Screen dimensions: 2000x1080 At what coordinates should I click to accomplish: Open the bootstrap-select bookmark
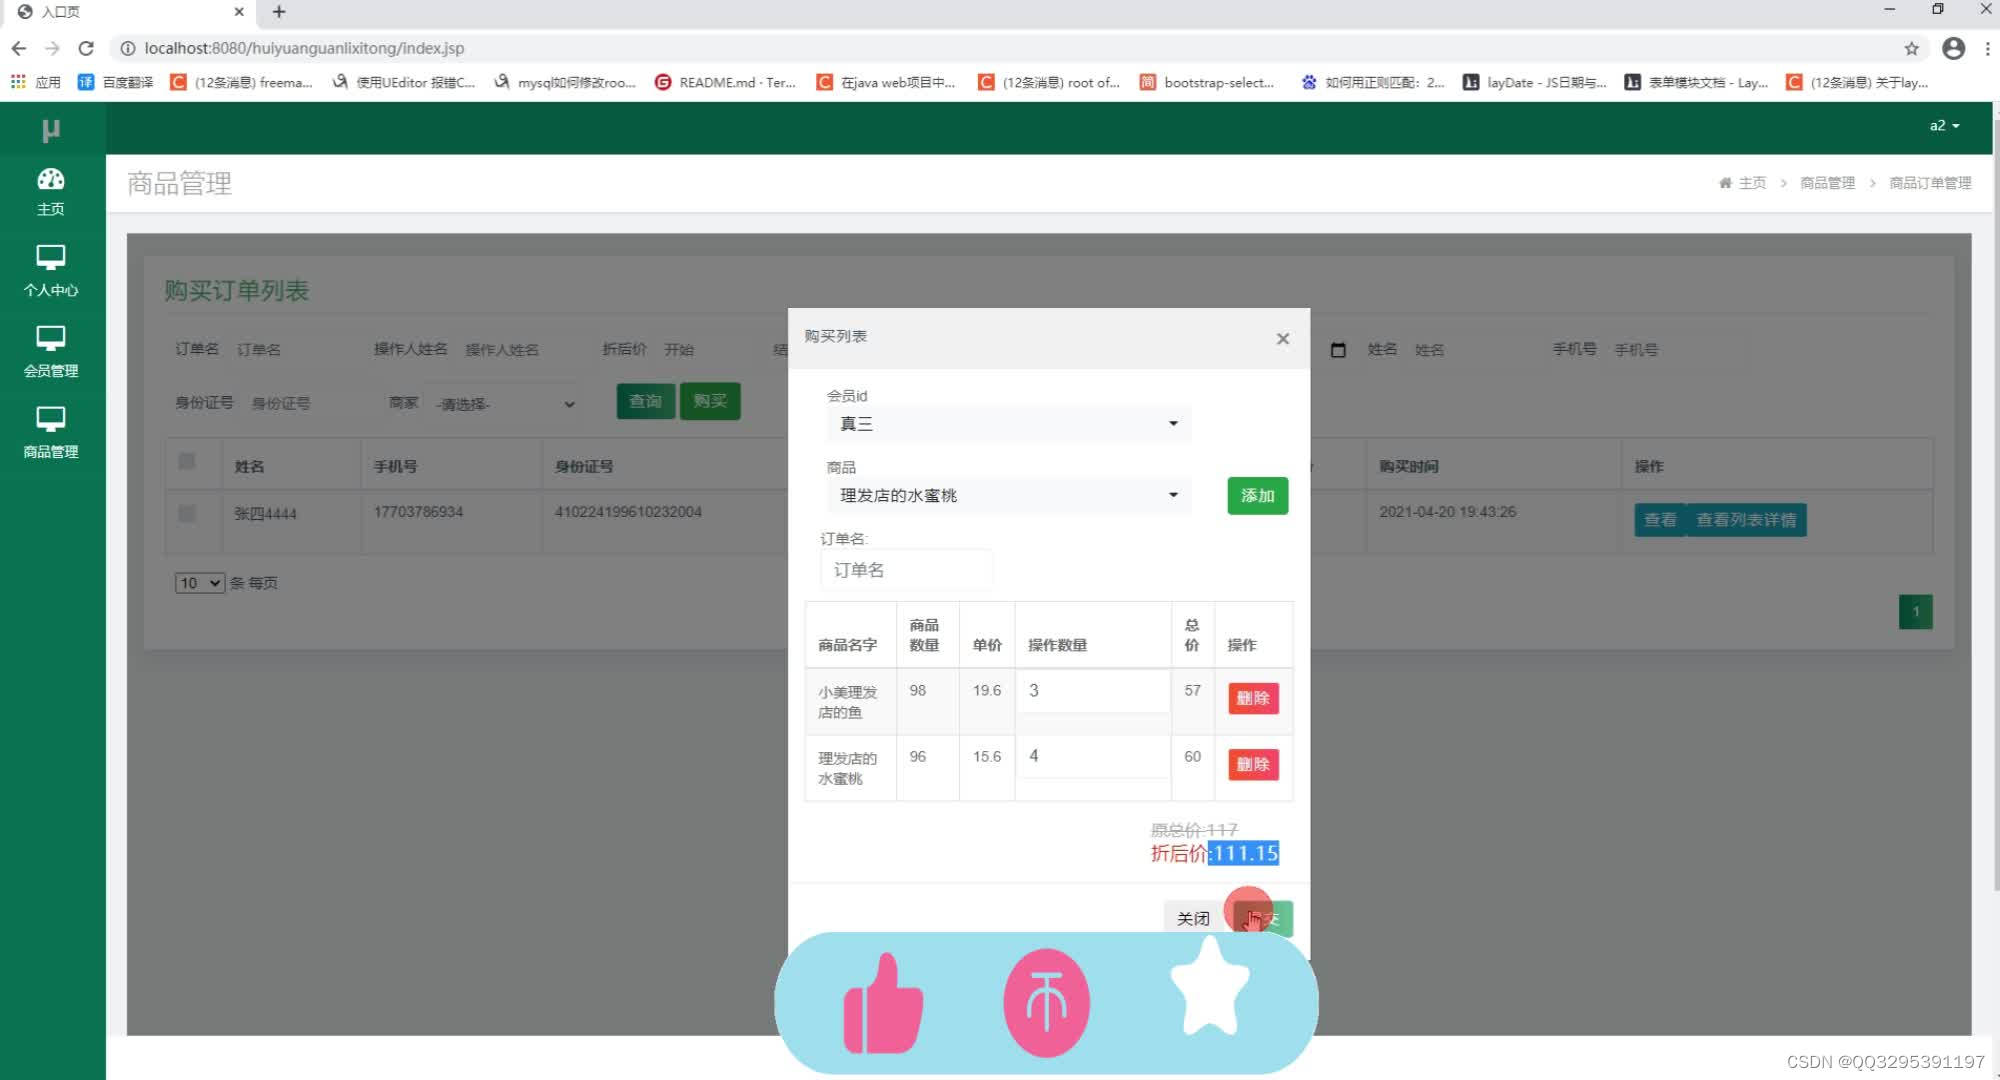[x=1207, y=82]
